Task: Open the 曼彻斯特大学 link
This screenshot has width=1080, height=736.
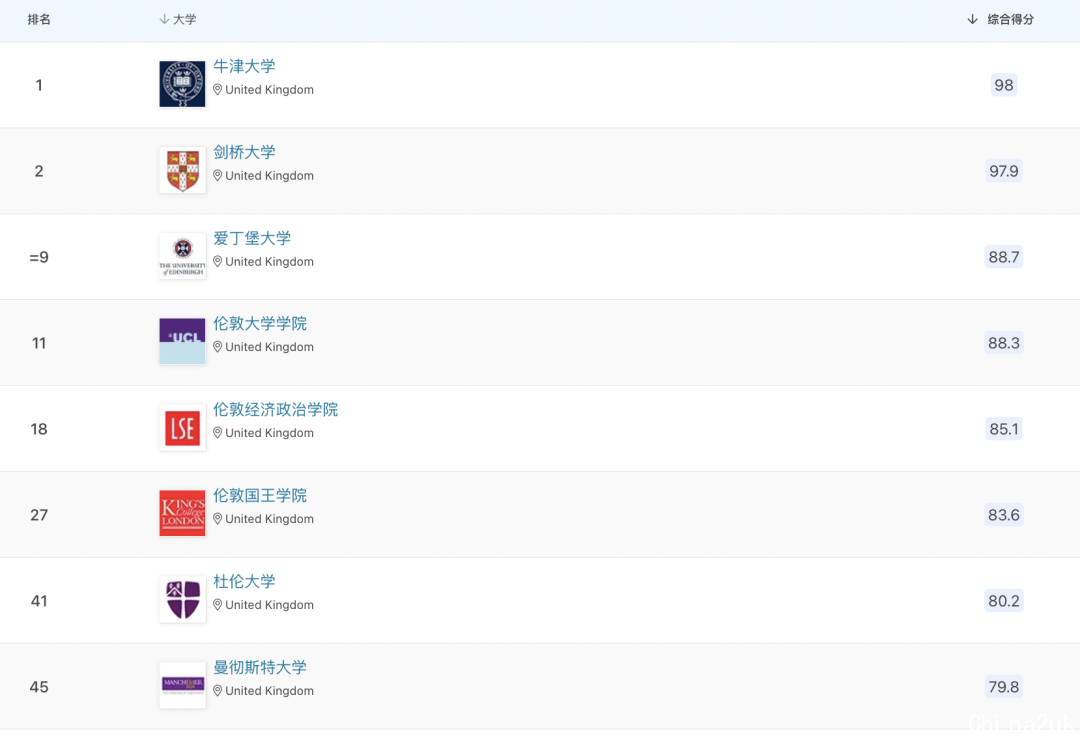Action: pyautogui.click(x=260, y=667)
